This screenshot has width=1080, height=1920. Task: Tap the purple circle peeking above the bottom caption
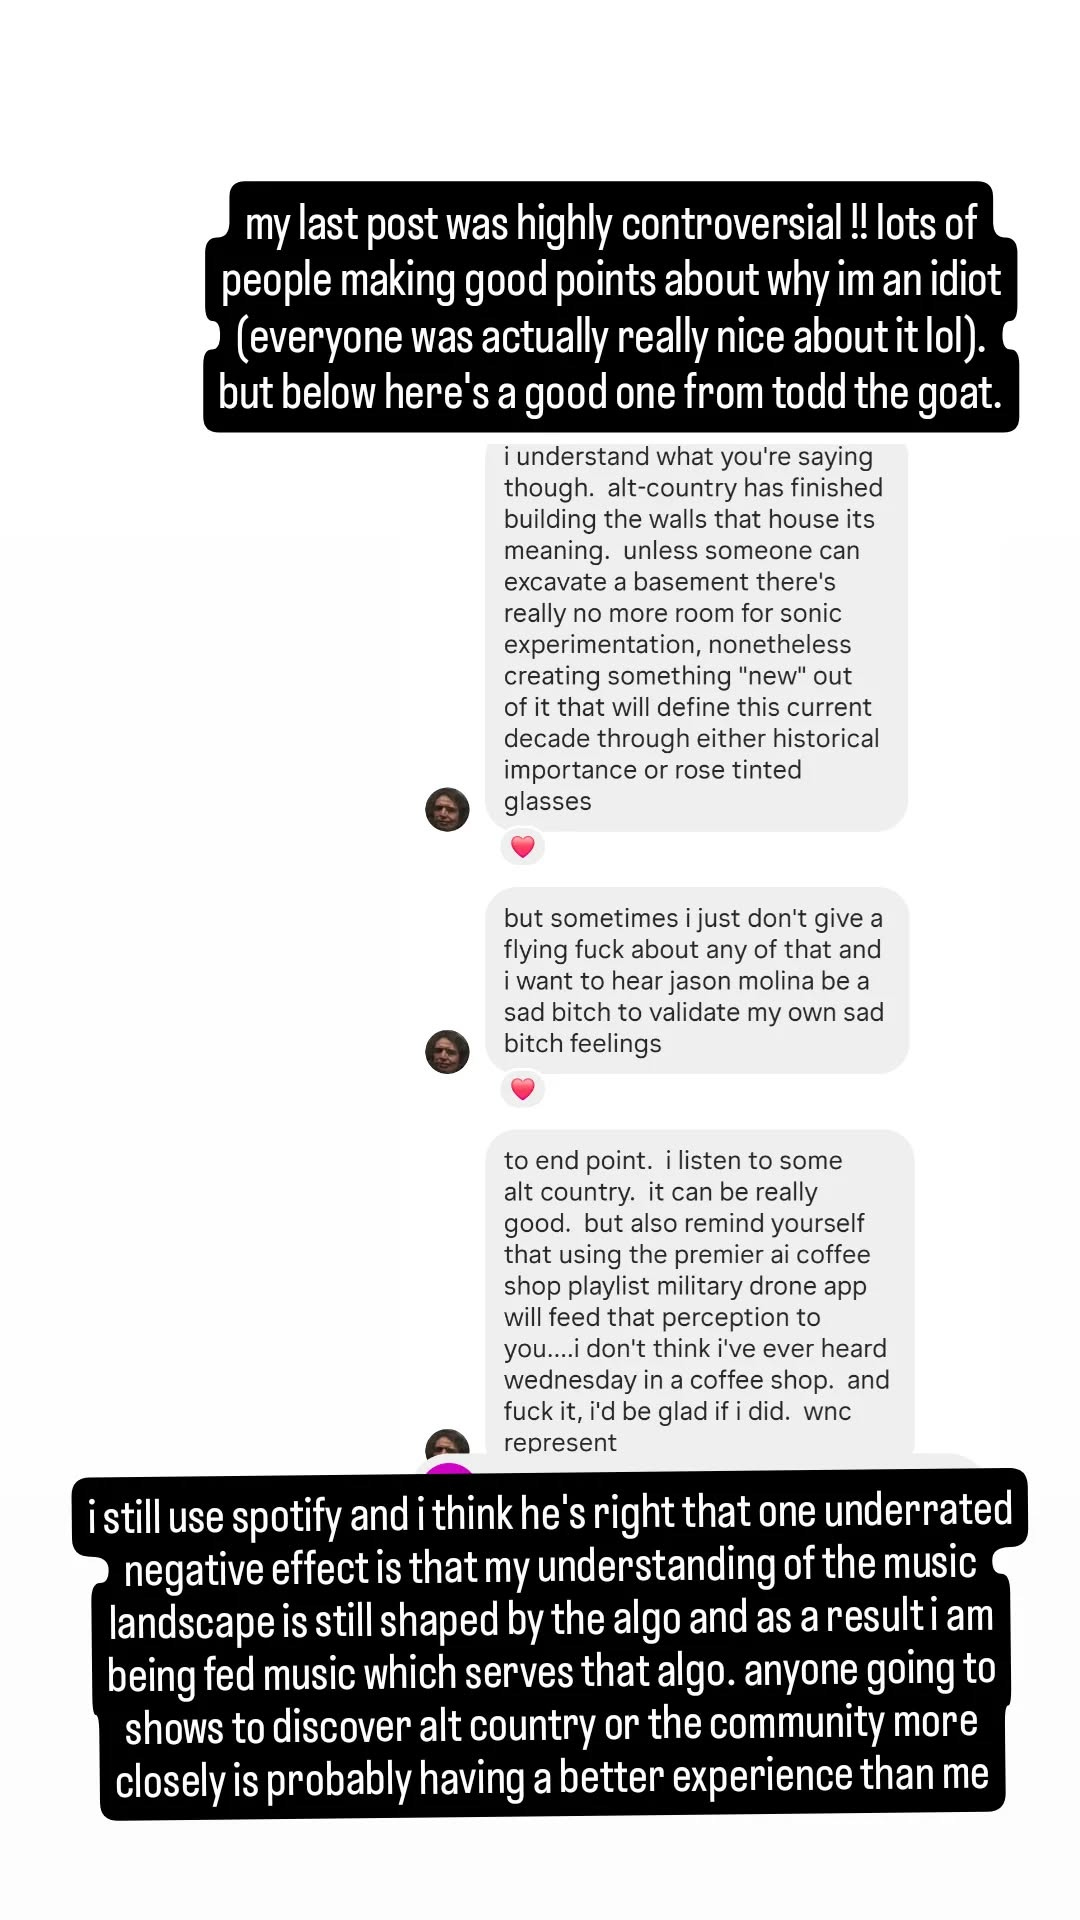click(449, 1468)
